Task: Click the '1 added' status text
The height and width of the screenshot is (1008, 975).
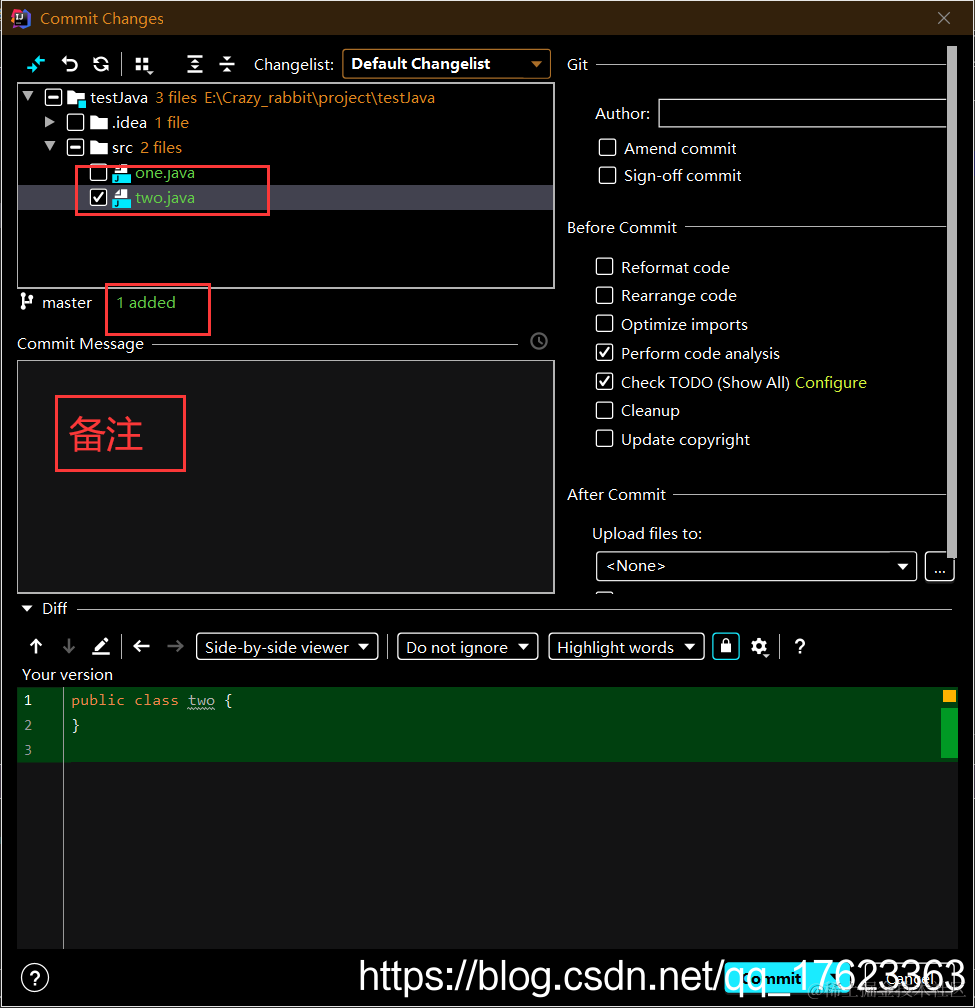Action: click(146, 303)
